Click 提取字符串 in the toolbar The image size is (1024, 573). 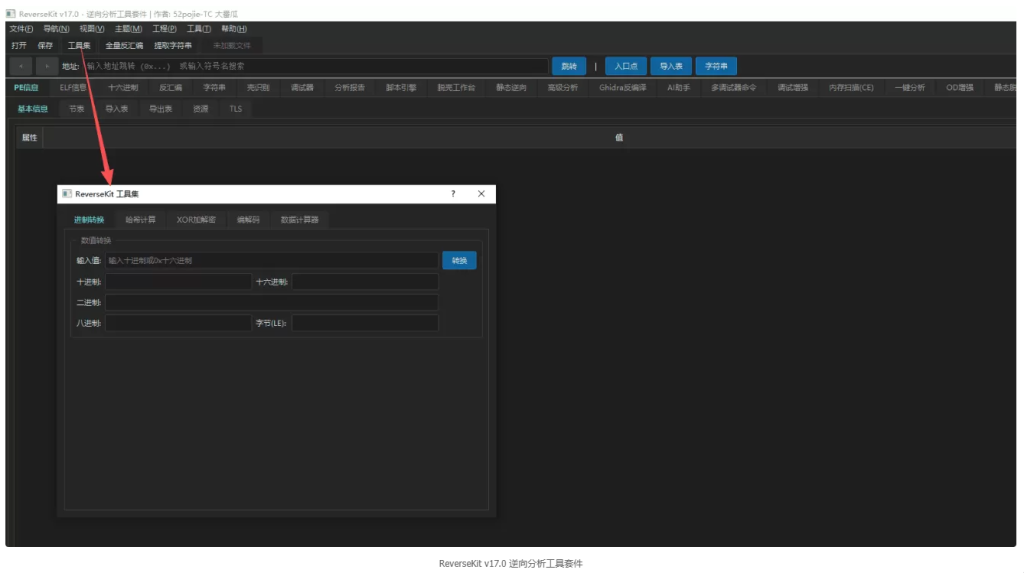173,46
